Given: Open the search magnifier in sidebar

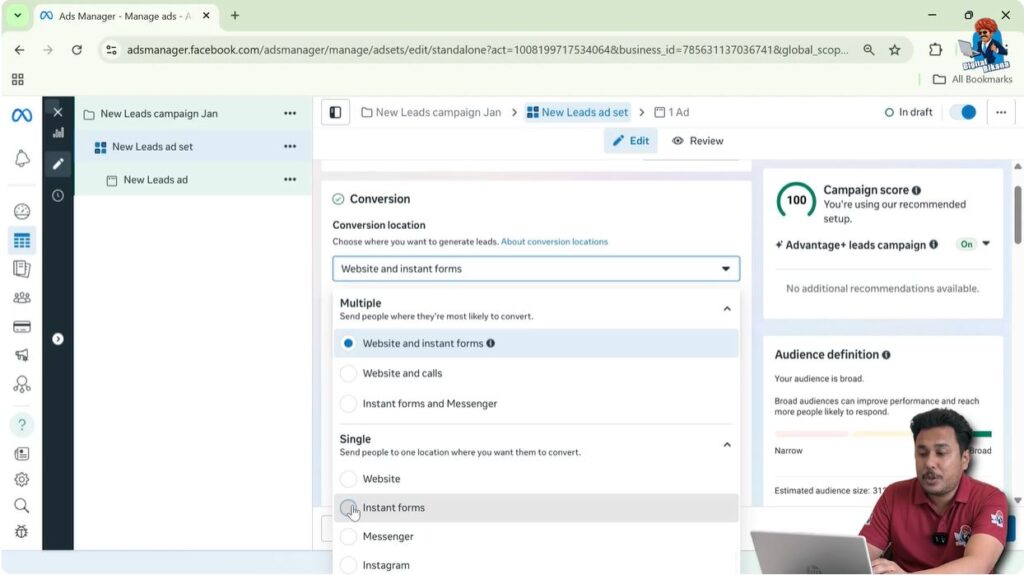Looking at the screenshot, I should click(x=22, y=506).
